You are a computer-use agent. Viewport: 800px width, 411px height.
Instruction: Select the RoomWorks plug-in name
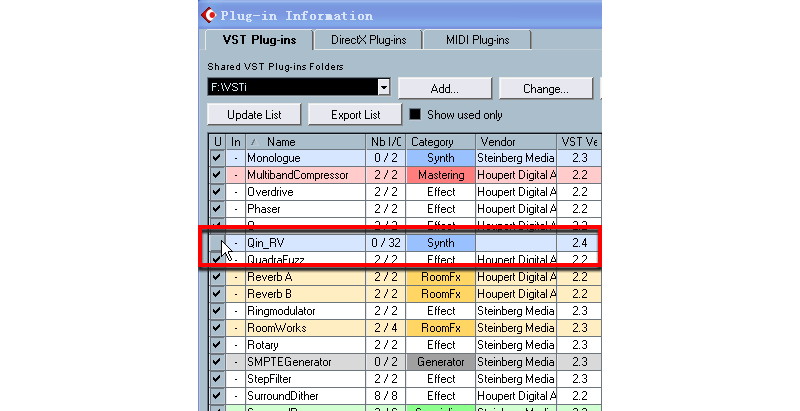coord(277,328)
